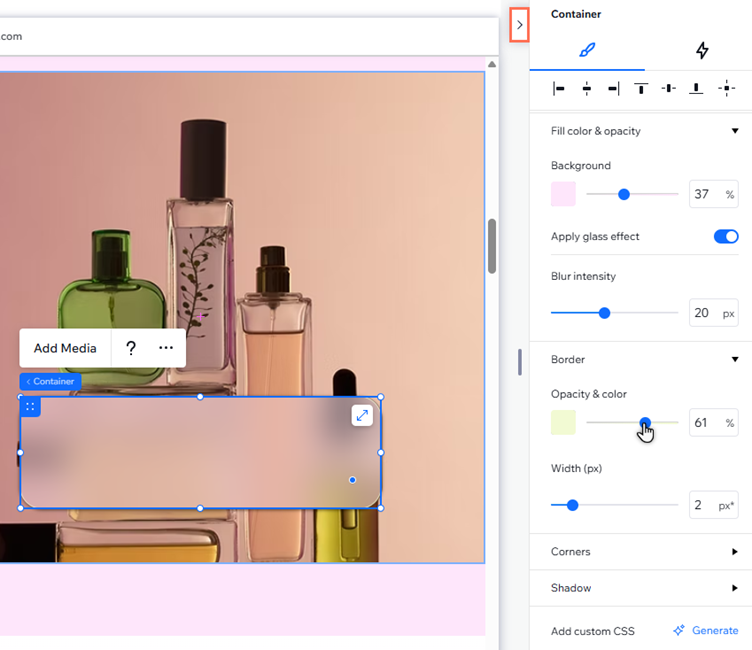The image size is (752, 650).
Task: Open the Design tab with brush icon
Action: click(587, 50)
